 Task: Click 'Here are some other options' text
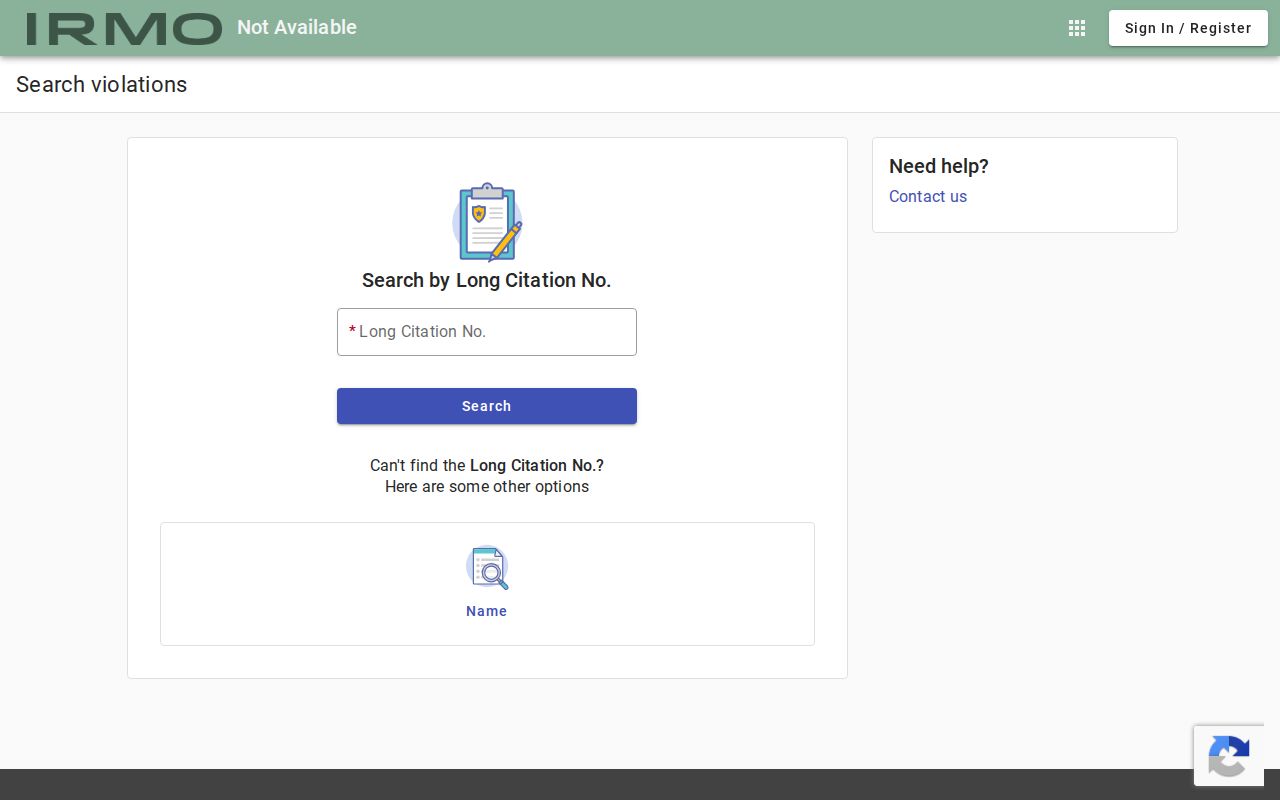(x=487, y=487)
